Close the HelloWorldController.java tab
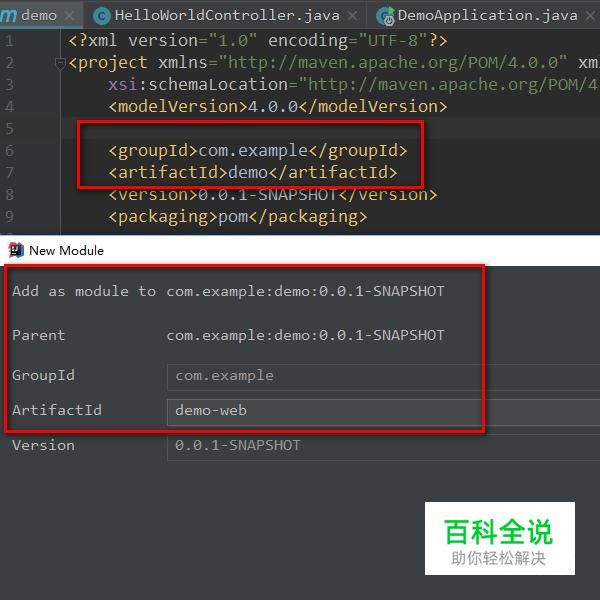The height and width of the screenshot is (600, 600). [353, 16]
